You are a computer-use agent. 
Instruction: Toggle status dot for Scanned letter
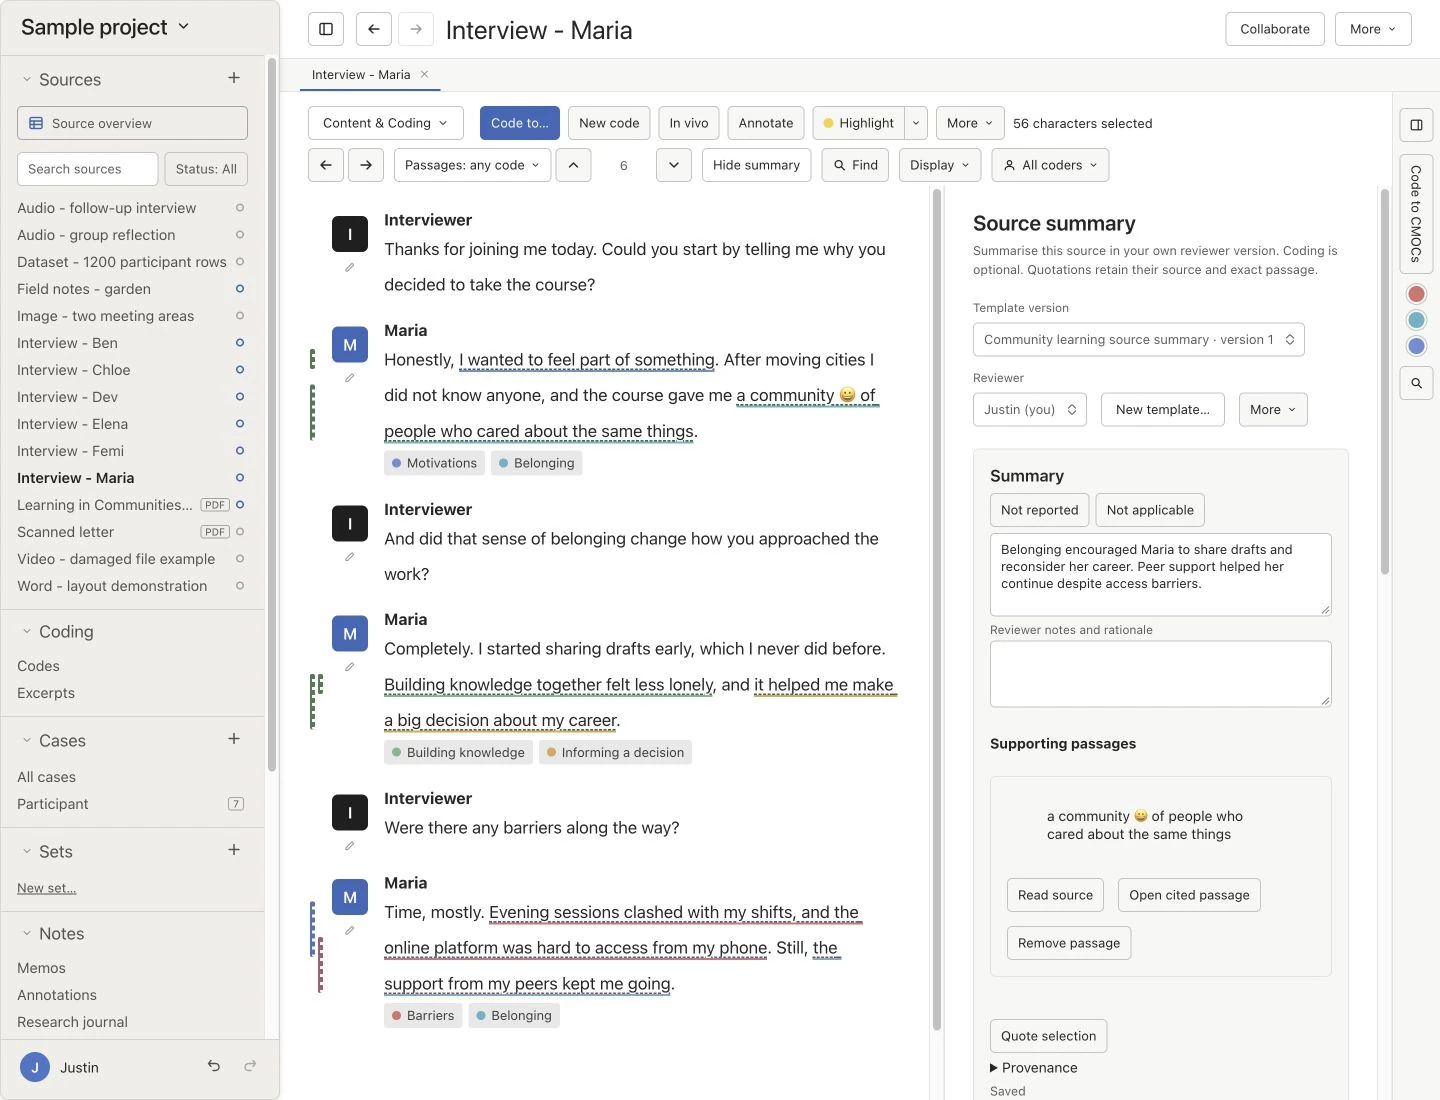[x=240, y=532]
